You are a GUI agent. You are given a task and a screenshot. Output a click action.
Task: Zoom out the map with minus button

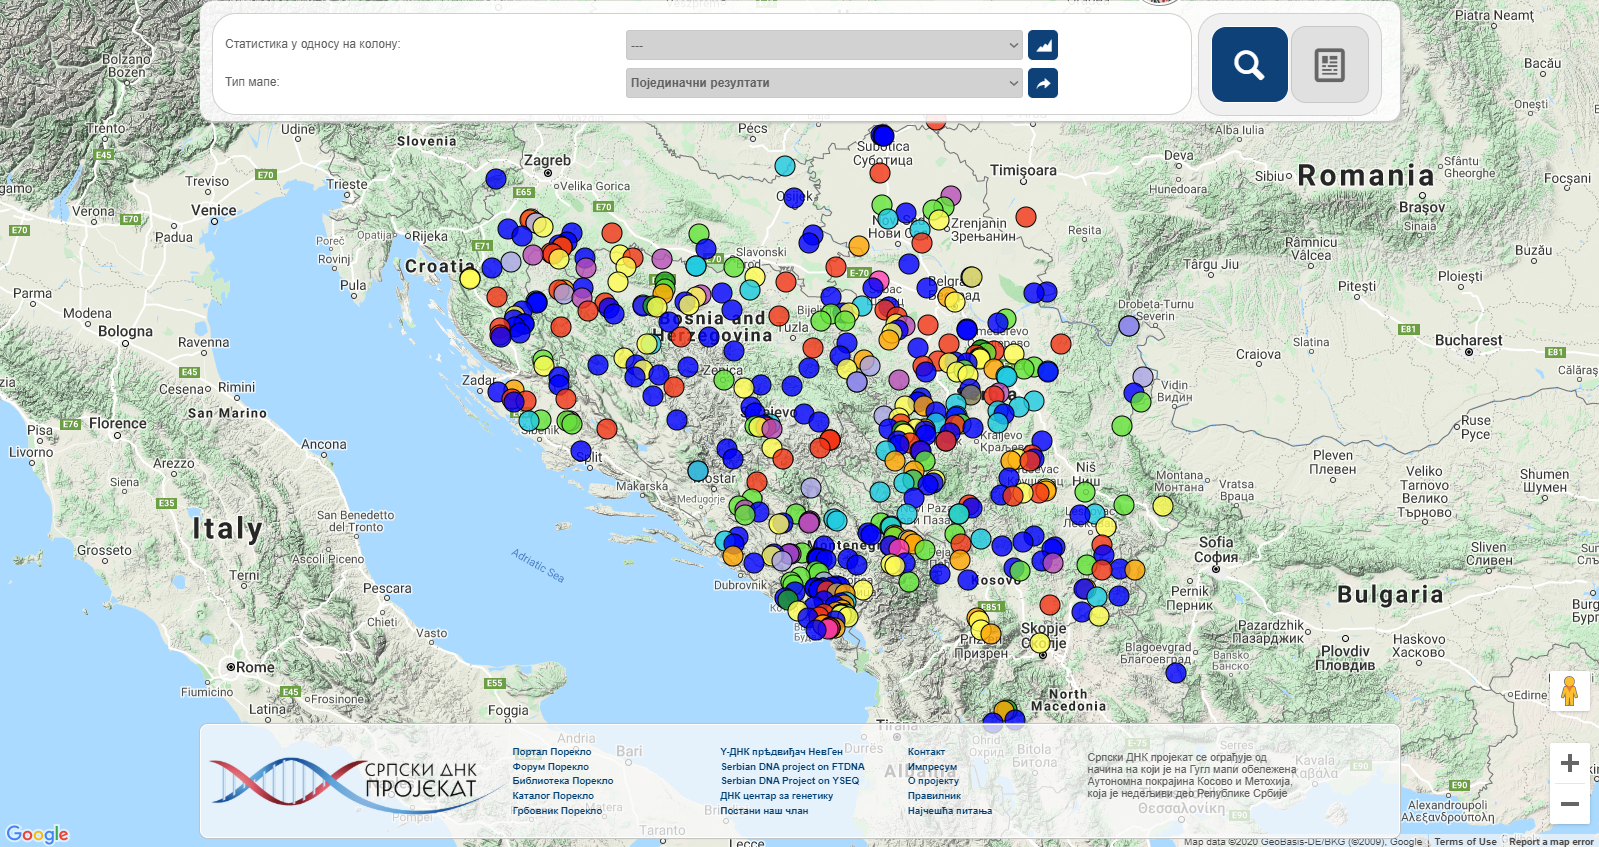(1570, 804)
